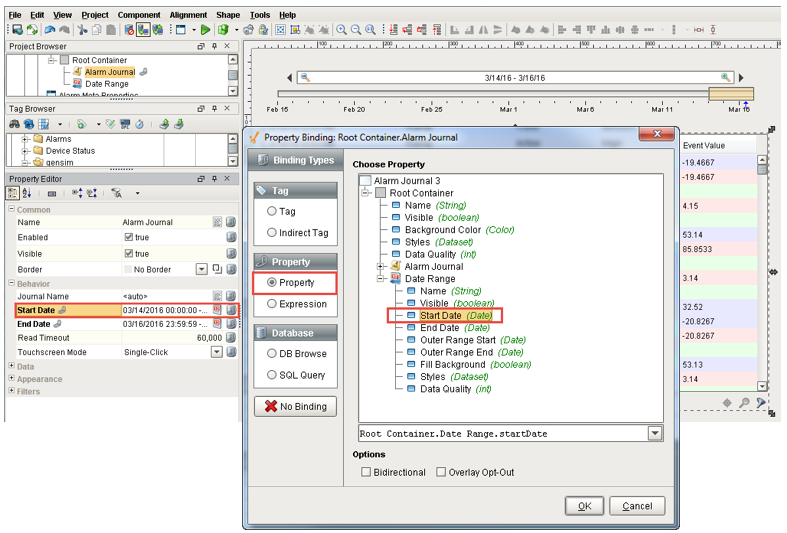Uncheck the Enabled property checkbox

(x=128, y=237)
